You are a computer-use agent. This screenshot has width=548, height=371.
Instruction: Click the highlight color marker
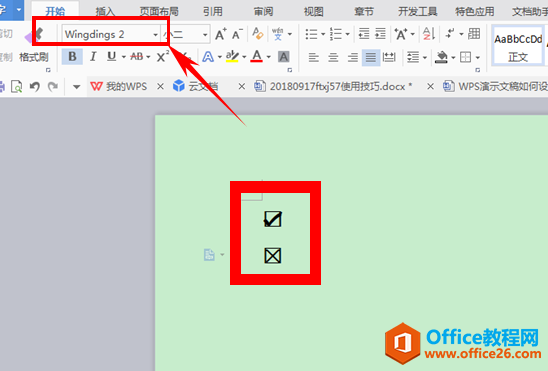click(x=232, y=57)
